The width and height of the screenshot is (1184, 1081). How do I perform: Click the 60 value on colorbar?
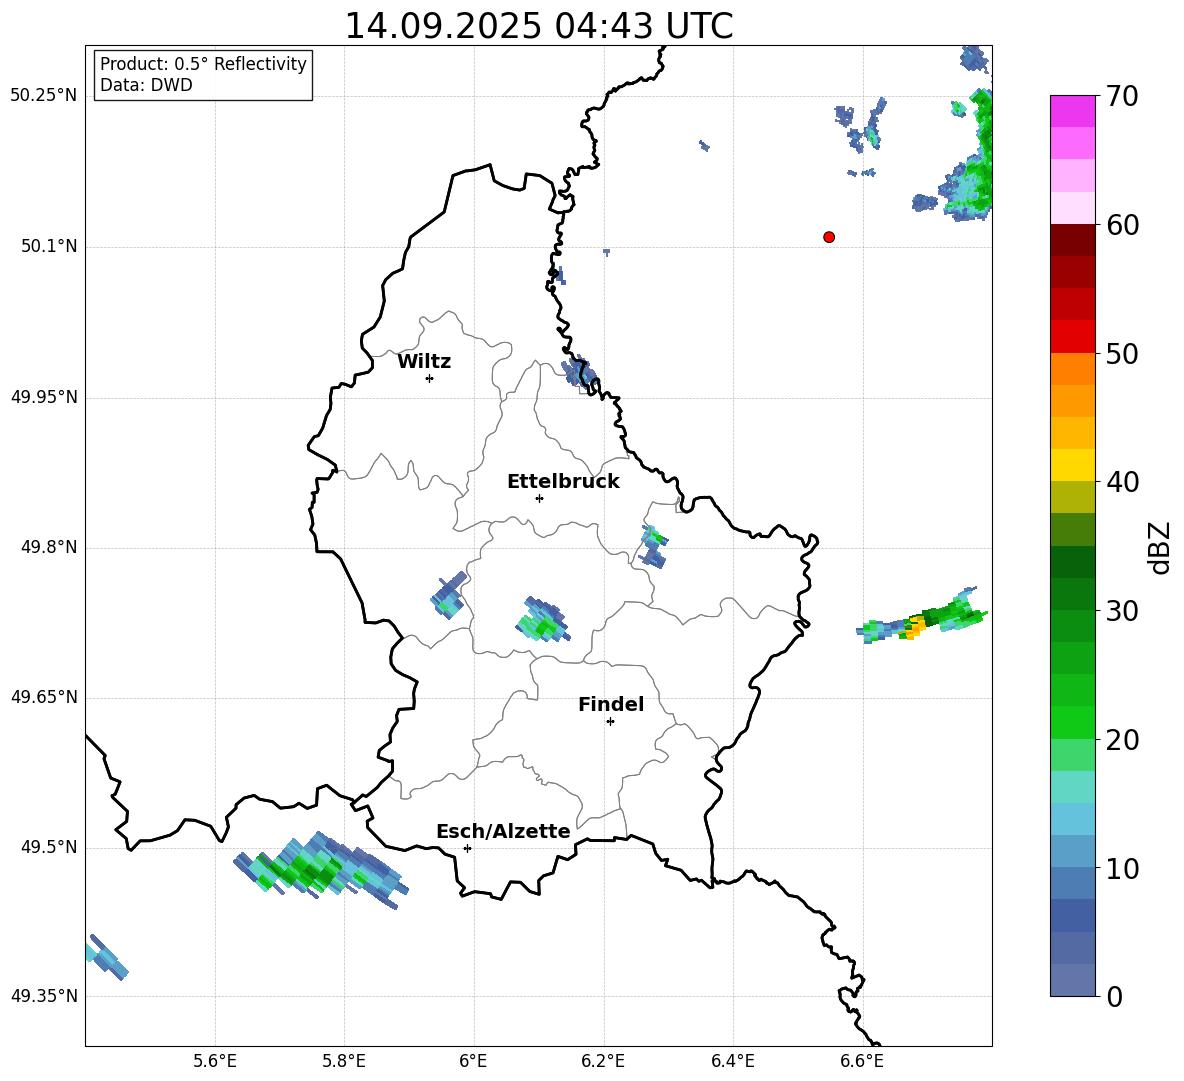(1122, 225)
